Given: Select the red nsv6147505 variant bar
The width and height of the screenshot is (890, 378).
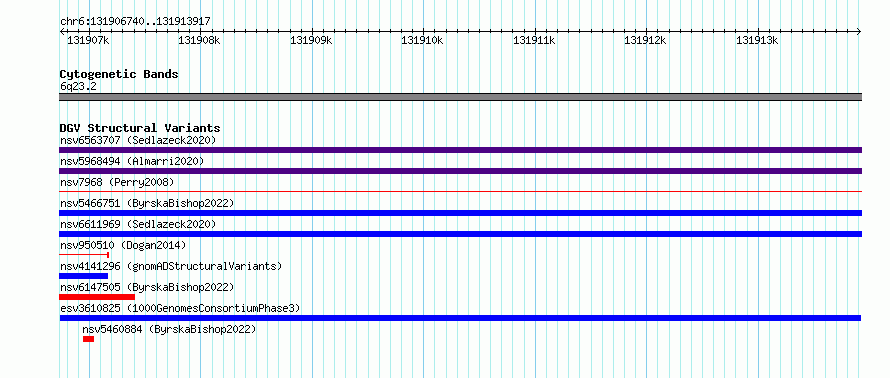Looking at the screenshot, I should (x=97, y=297).
